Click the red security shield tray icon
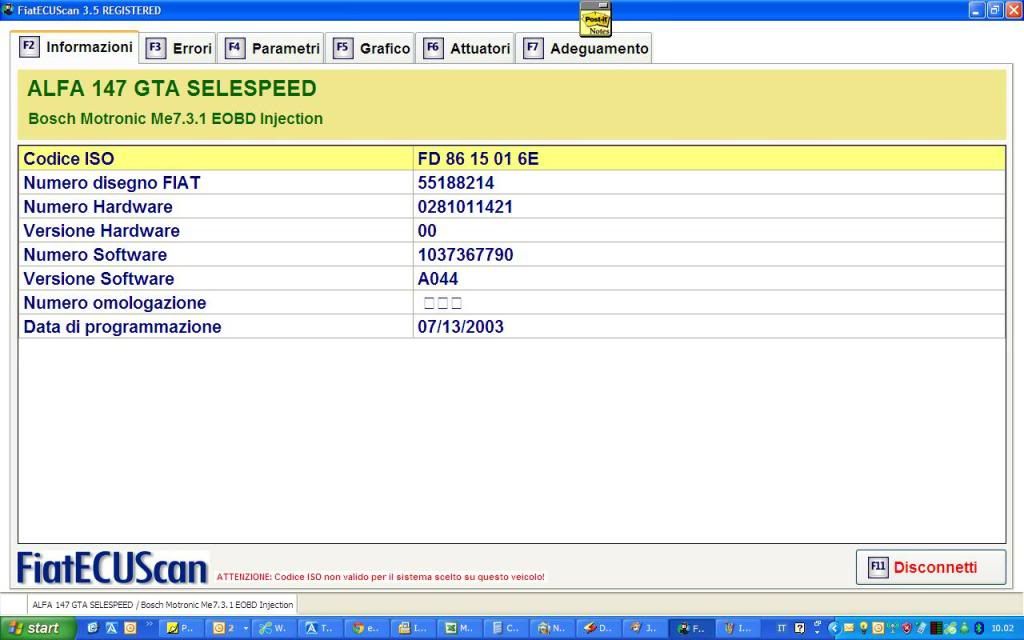Screen dimensions: 1024x640 [905, 628]
